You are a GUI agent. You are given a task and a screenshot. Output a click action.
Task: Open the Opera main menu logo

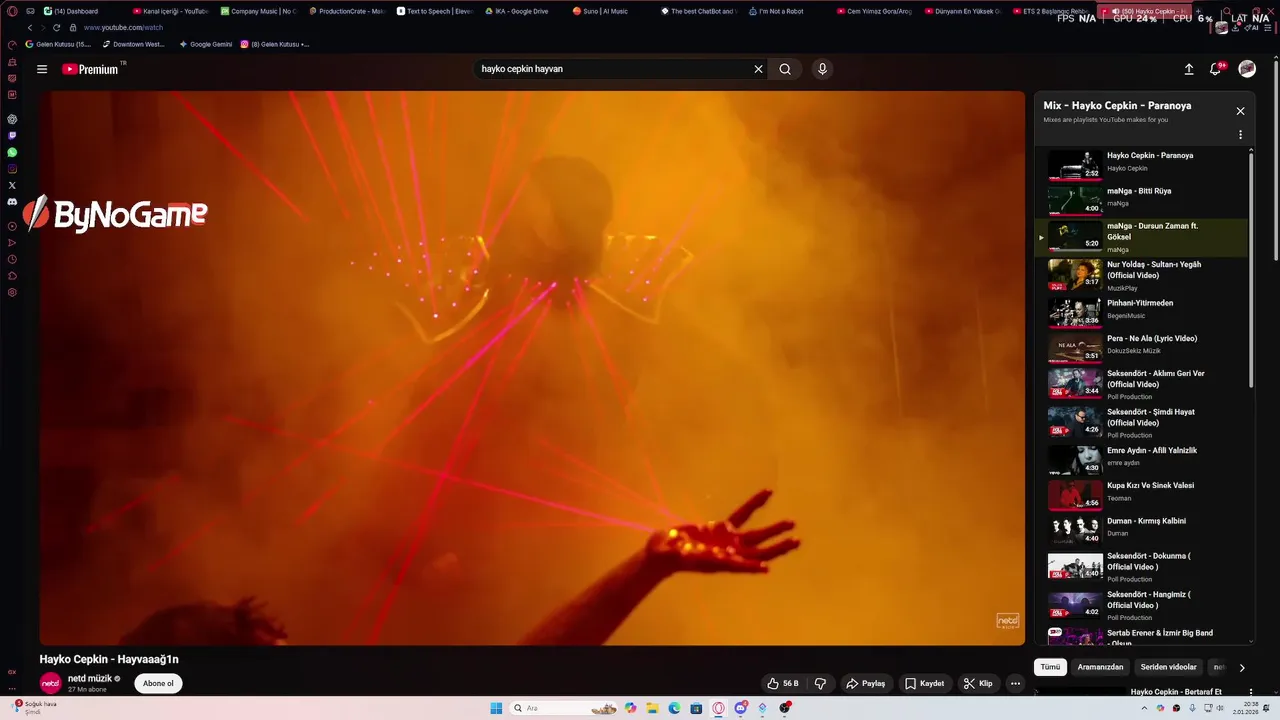tap(12, 11)
